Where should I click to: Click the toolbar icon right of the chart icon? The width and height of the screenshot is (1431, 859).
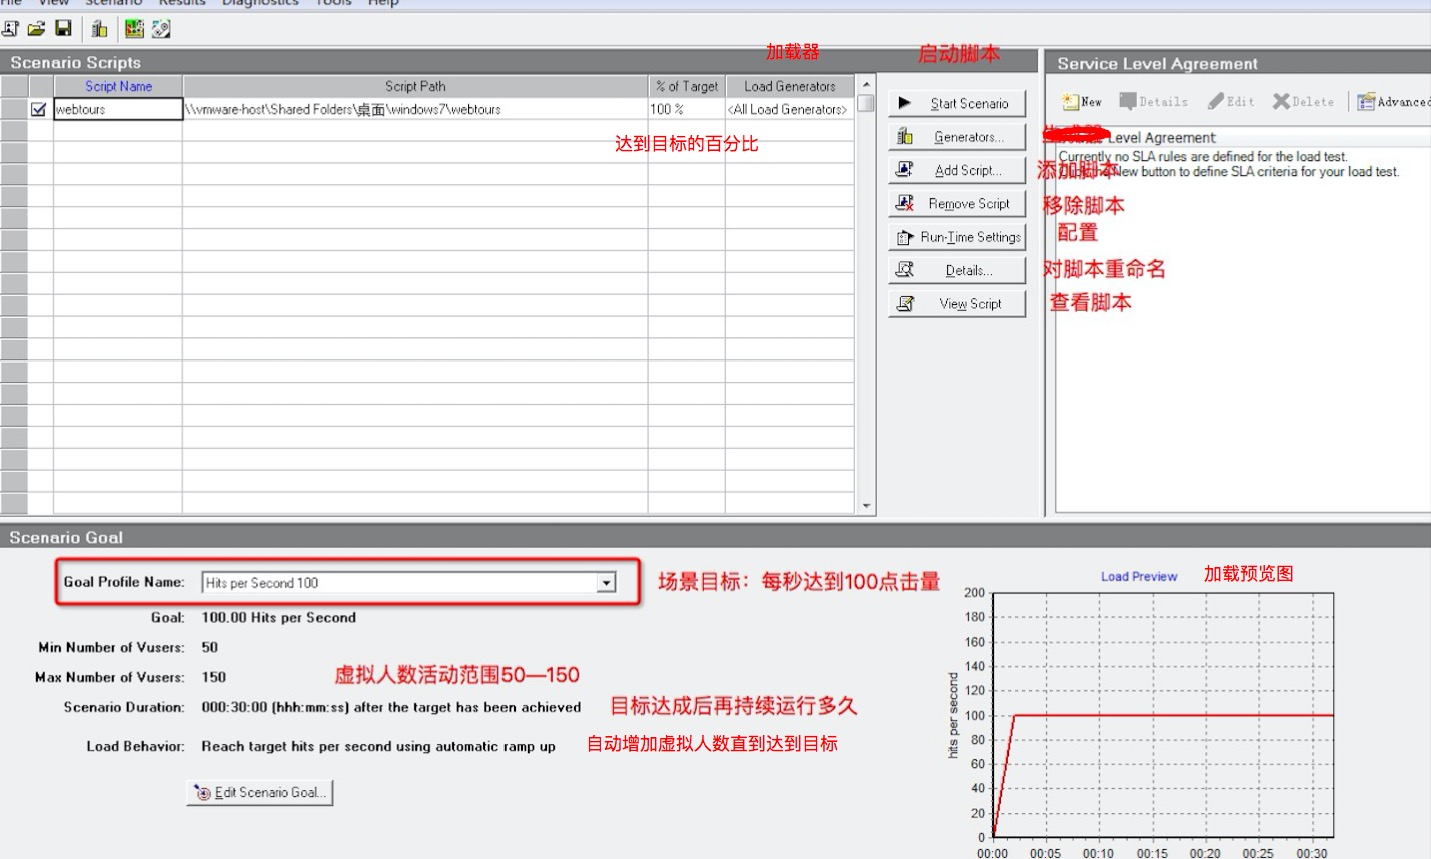pos(161,29)
